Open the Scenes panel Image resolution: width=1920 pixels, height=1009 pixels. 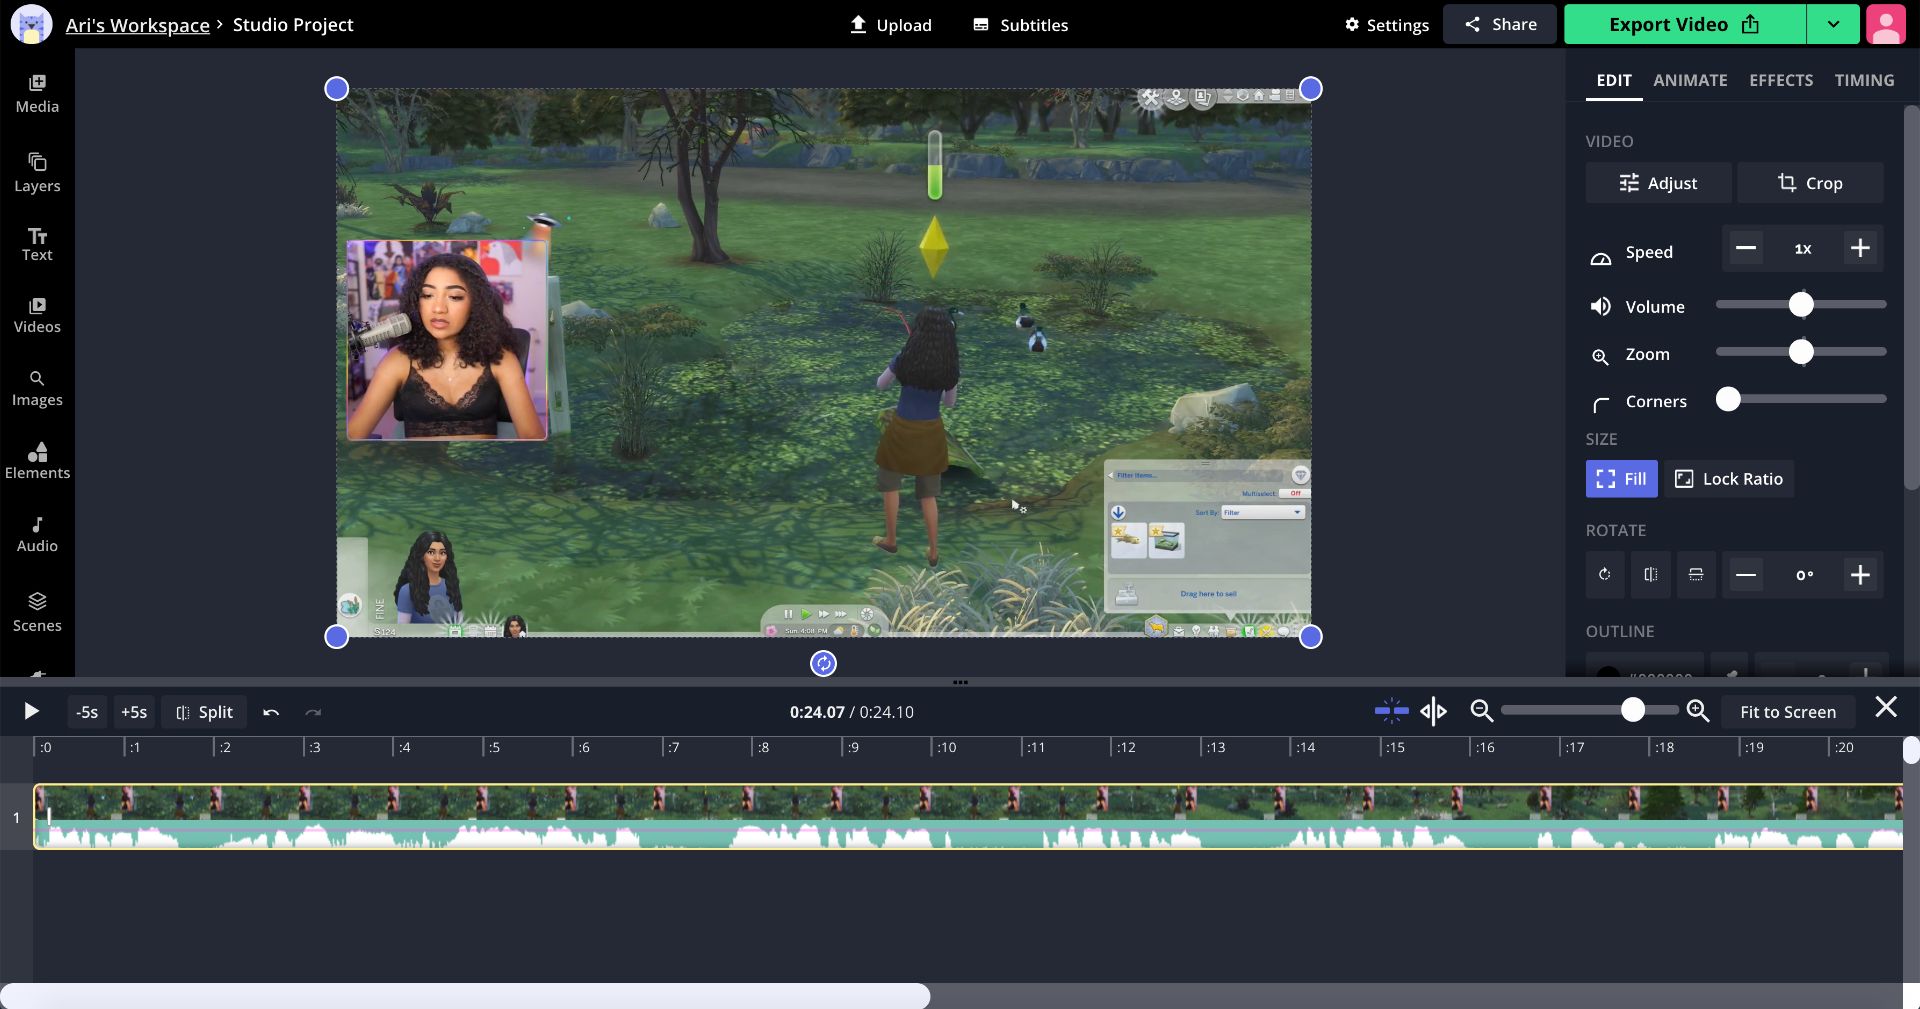(37, 612)
